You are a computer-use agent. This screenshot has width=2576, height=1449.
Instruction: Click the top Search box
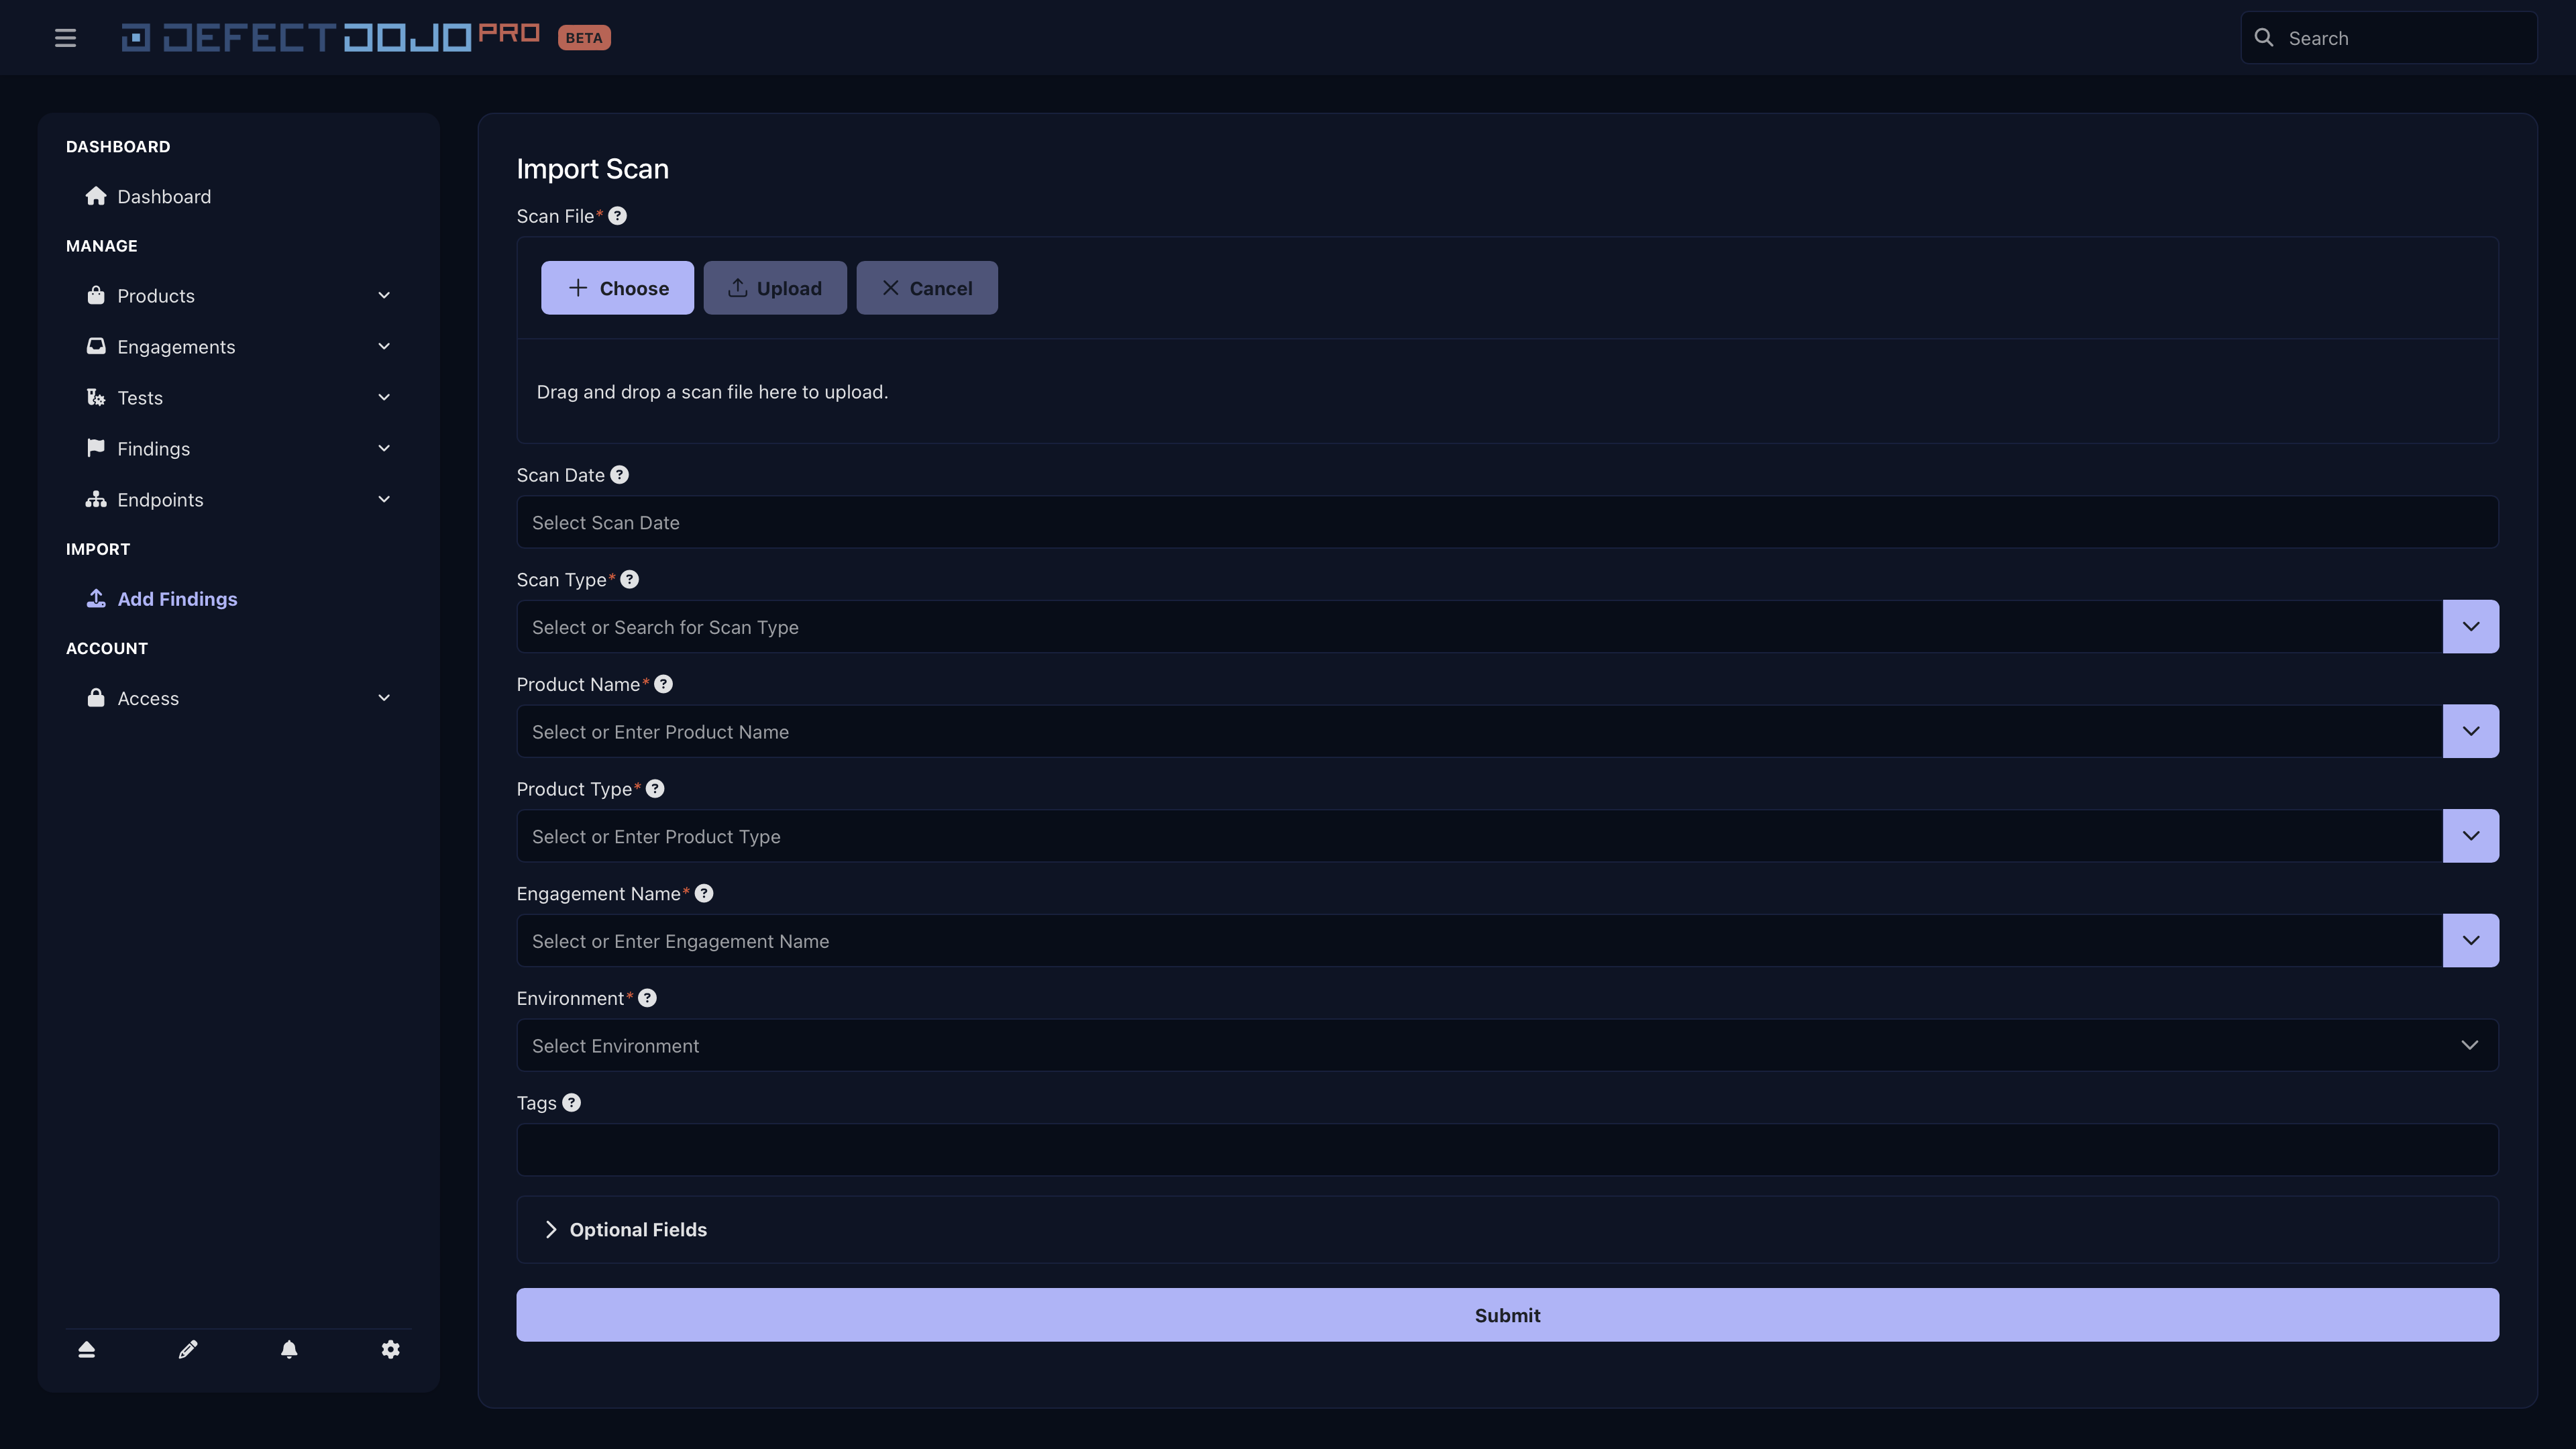pos(2400,38)
